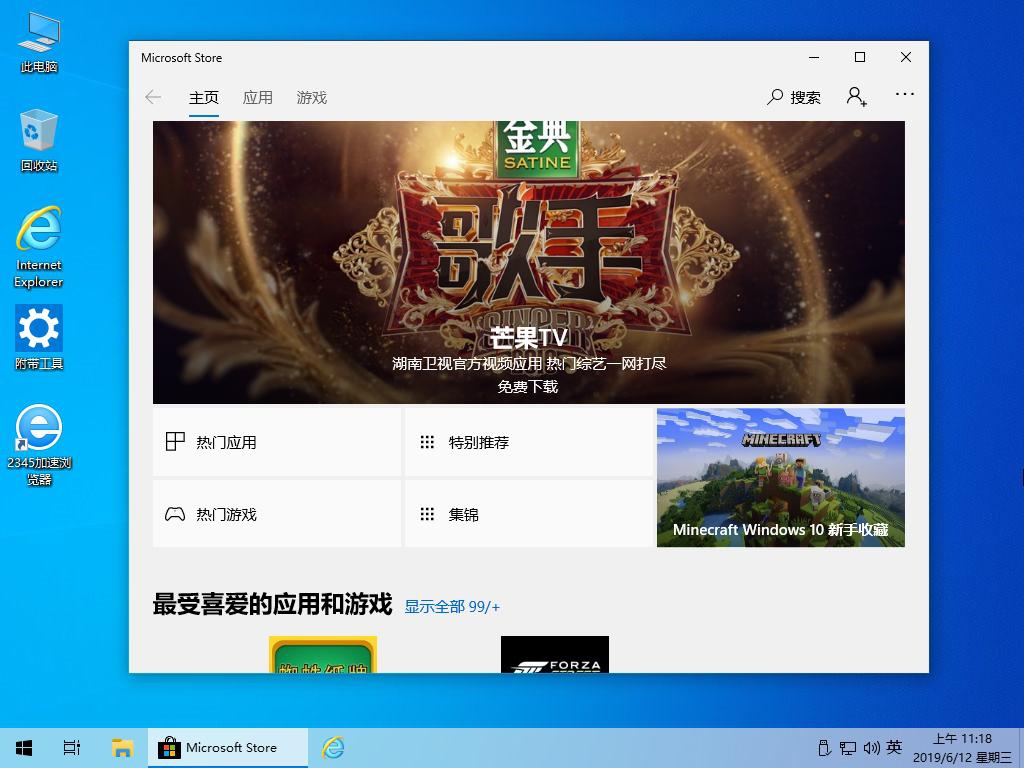Click the 英 input method indicator
Viewport: 1024px width, 768px height.
coord(894,748)
